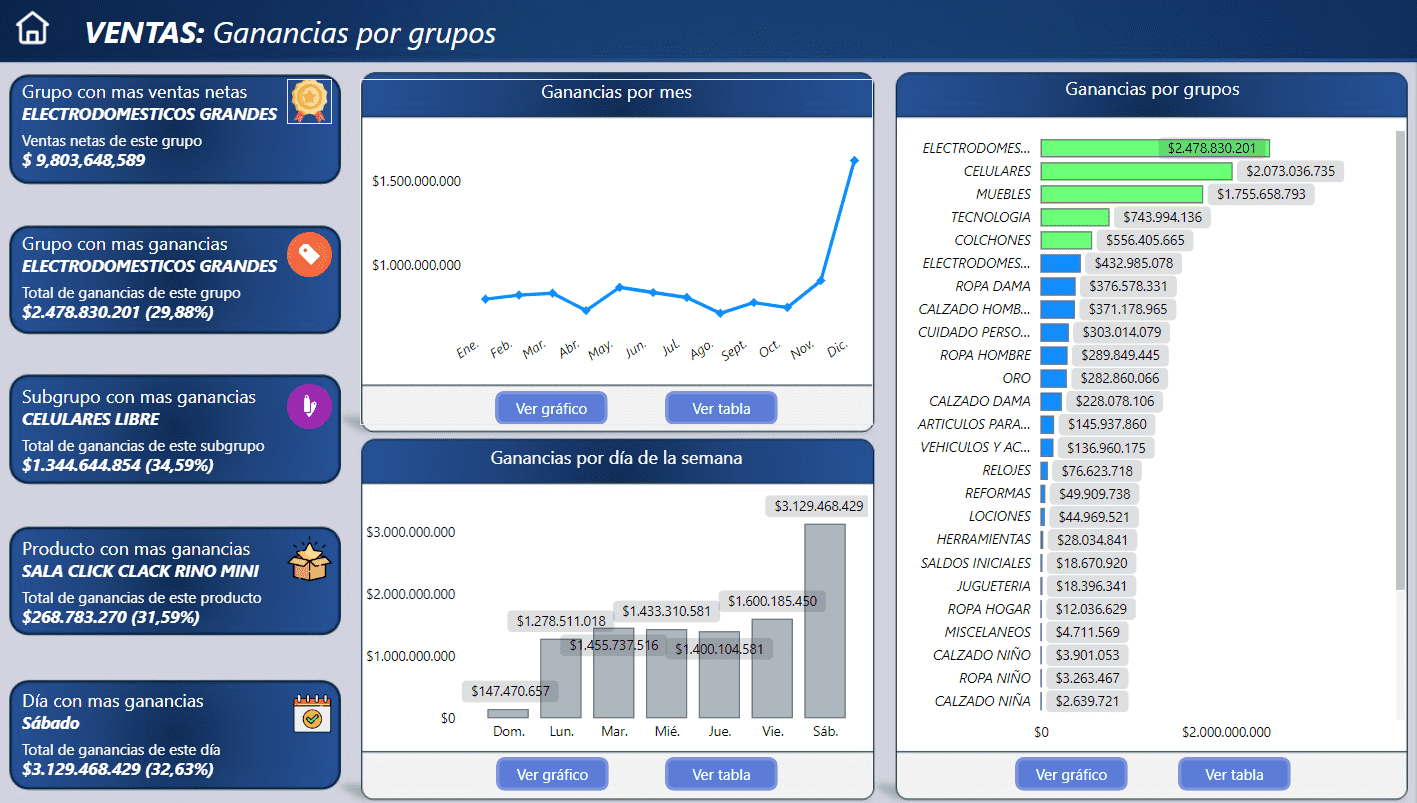Click the ROPA HOMBRE category label
The image size is (1417, 803).
[985, 355]
